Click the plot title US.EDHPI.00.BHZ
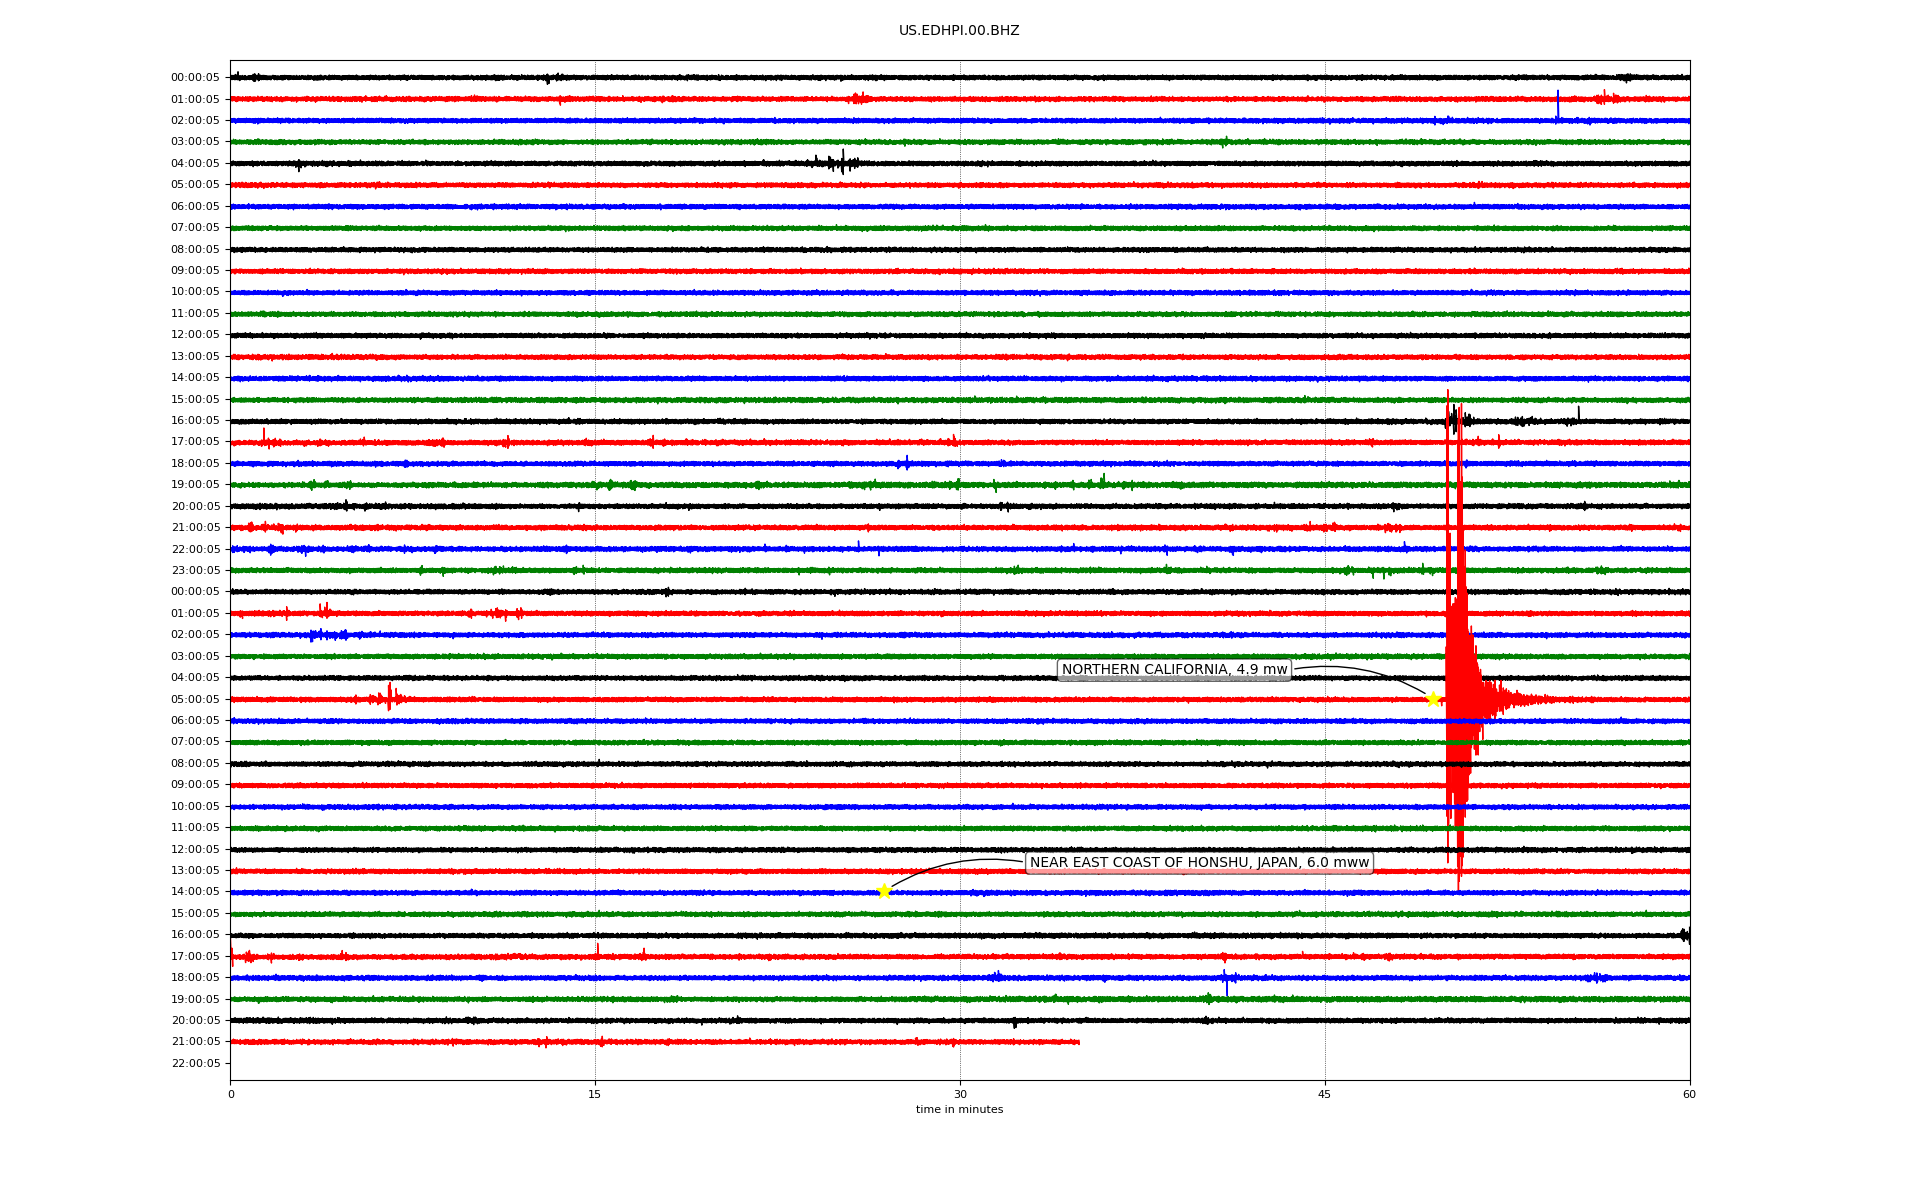1920x1200 pixels. 958,31
